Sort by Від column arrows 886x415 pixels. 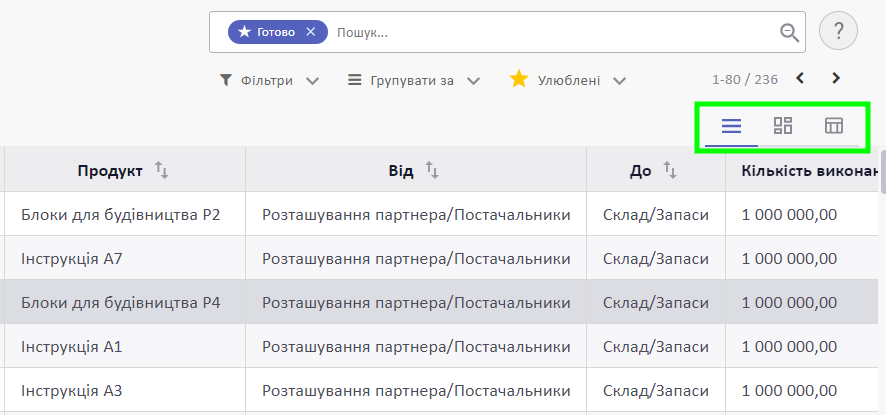pos(432,170)
